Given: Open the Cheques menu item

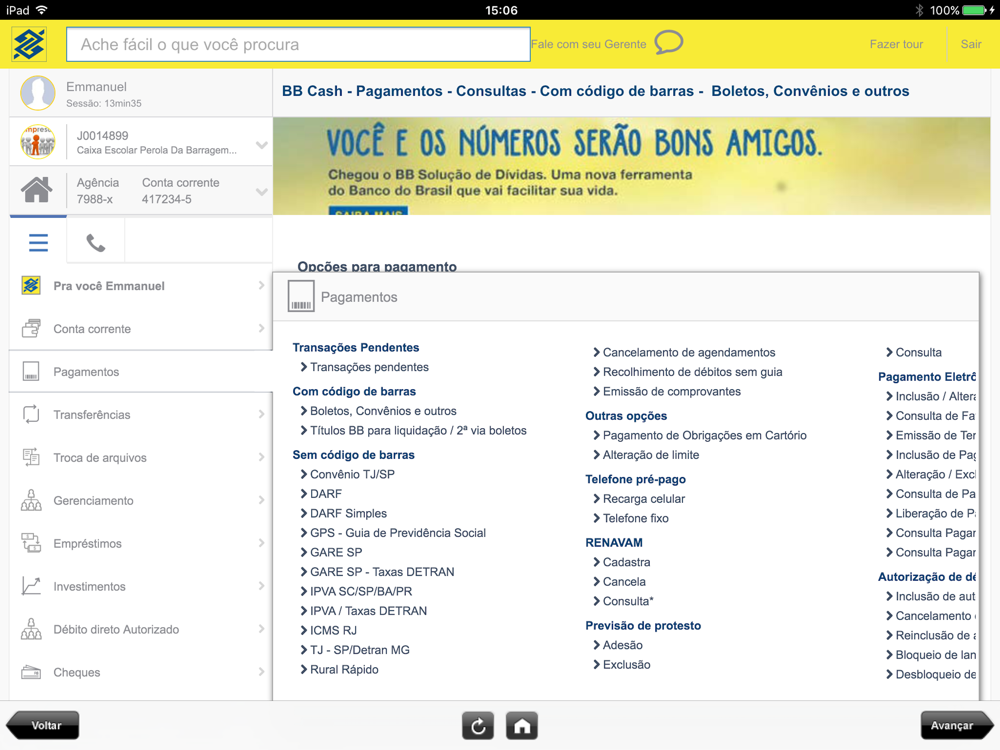Looking at the screenshot, I should click(x=141, y=672).
